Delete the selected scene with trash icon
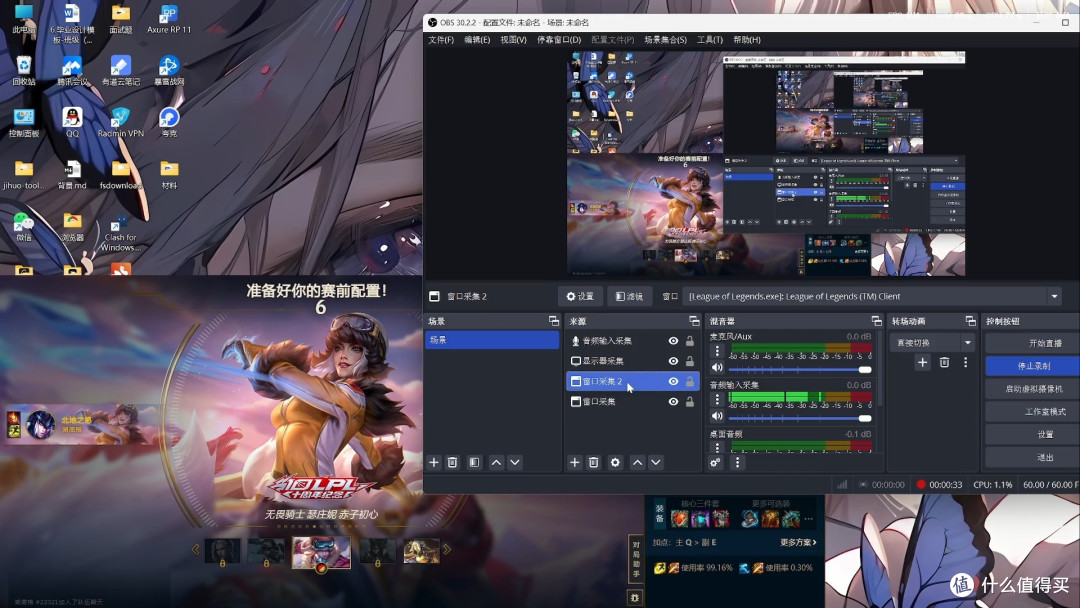Viewport: 1080px width, 608px height. point(453,463)
